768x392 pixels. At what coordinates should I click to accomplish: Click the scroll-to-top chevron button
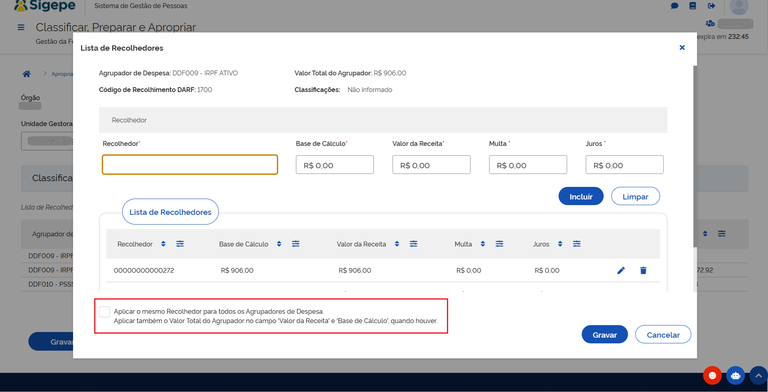point(758,376)
